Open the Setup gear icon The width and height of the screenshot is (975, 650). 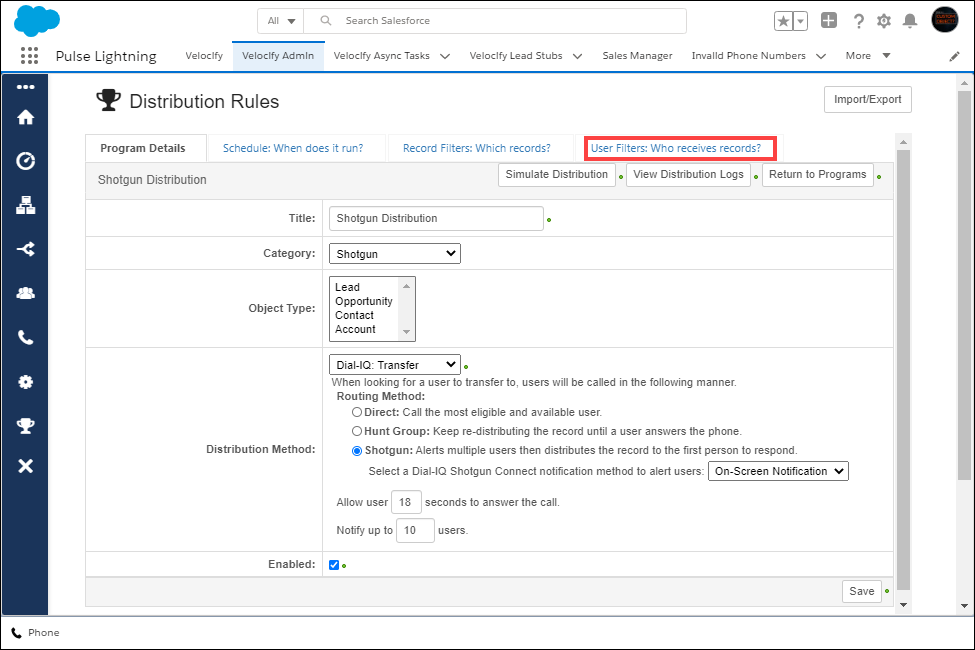884,21
